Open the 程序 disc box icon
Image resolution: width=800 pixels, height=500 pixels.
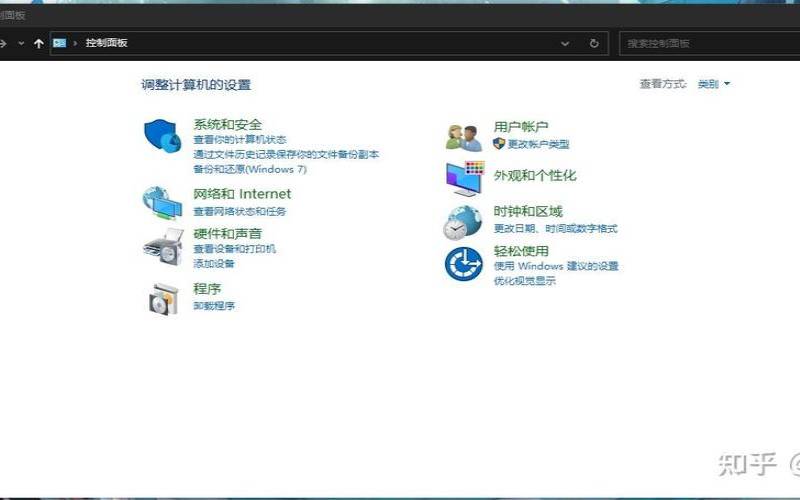tap(164, 298)
